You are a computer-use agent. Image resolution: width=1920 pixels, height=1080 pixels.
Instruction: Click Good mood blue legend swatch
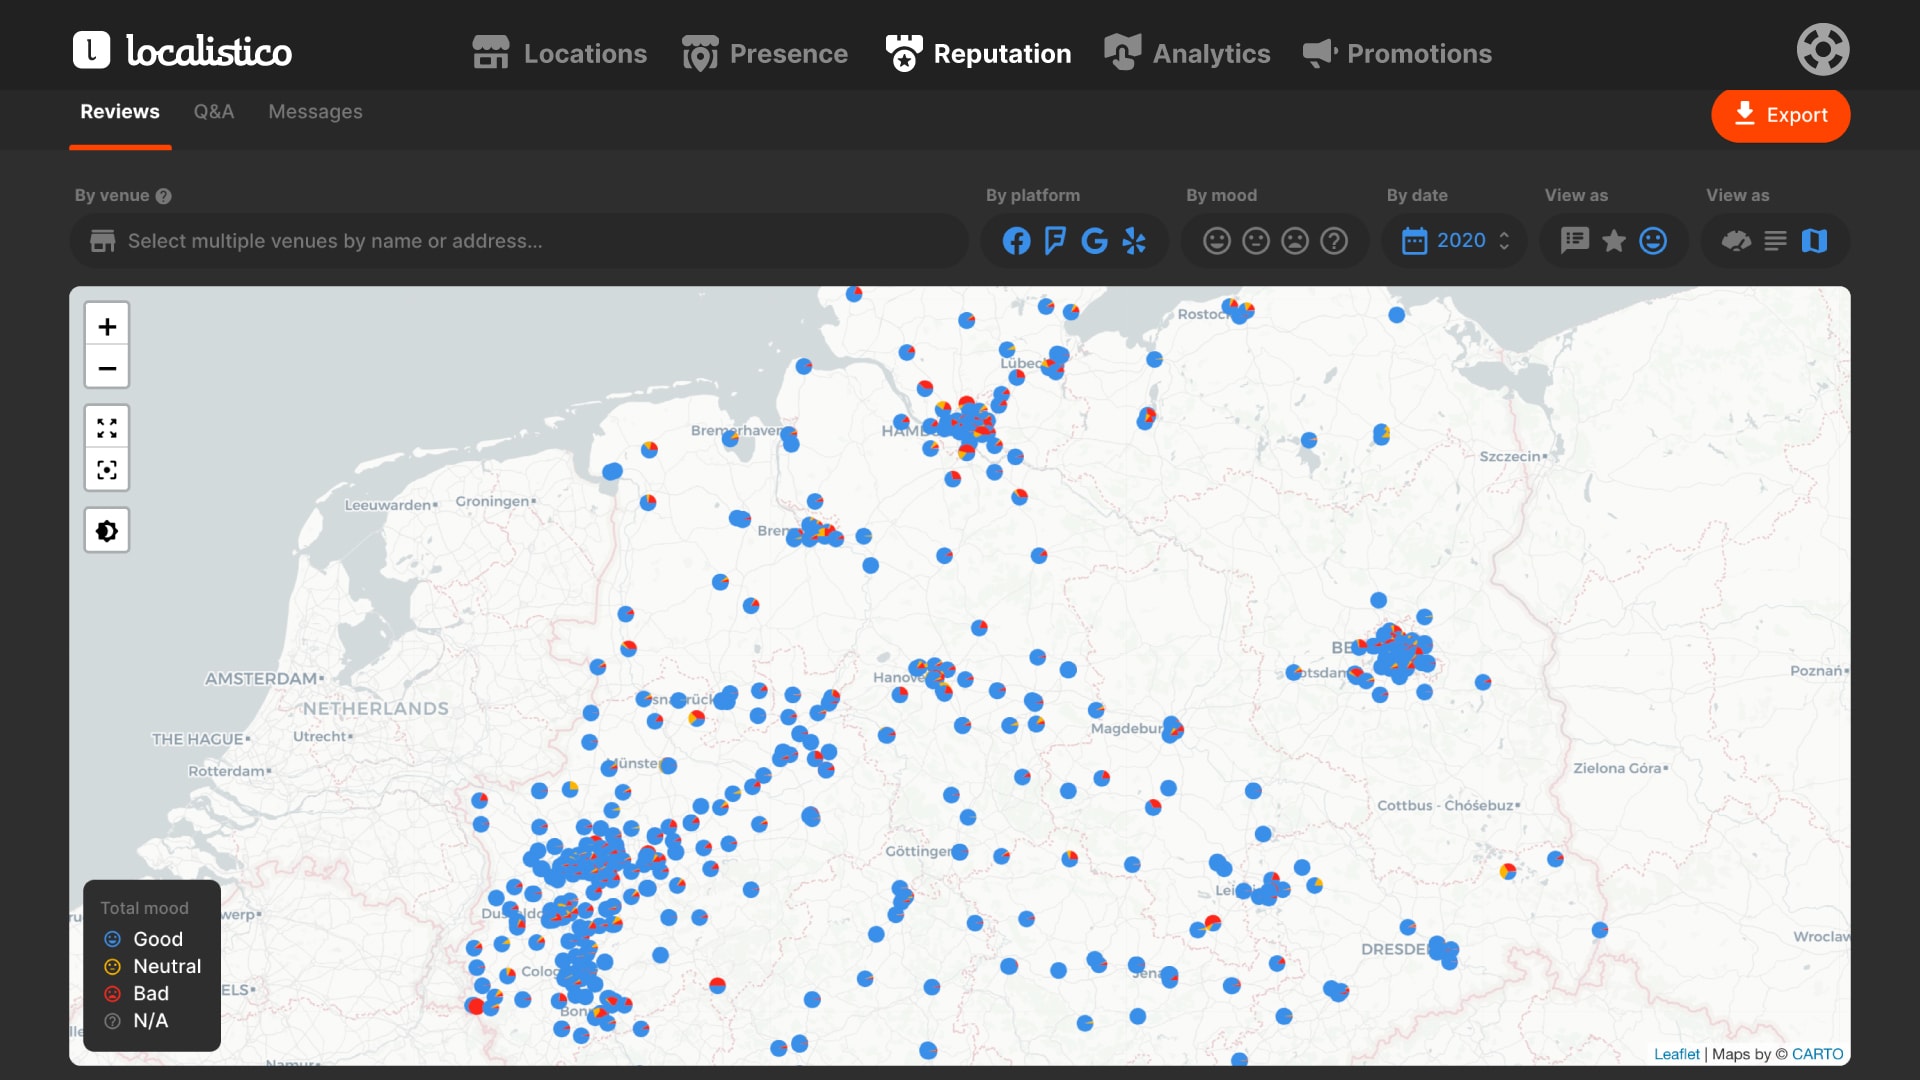coord(112,939)
